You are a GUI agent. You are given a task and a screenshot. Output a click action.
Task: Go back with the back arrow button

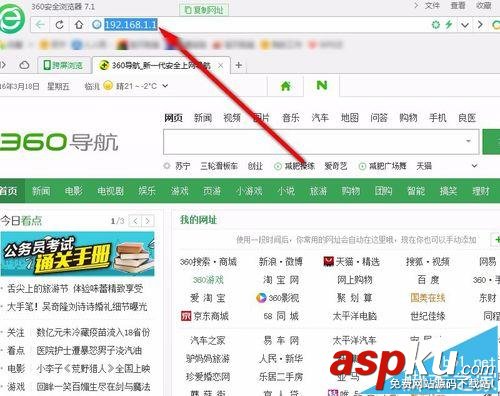40,25
